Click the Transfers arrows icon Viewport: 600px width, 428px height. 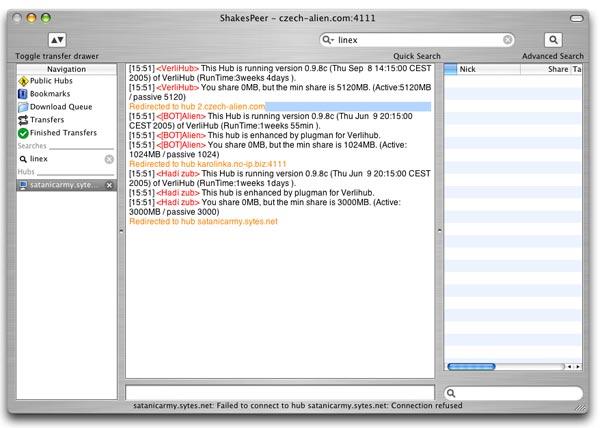pos(23,120)
